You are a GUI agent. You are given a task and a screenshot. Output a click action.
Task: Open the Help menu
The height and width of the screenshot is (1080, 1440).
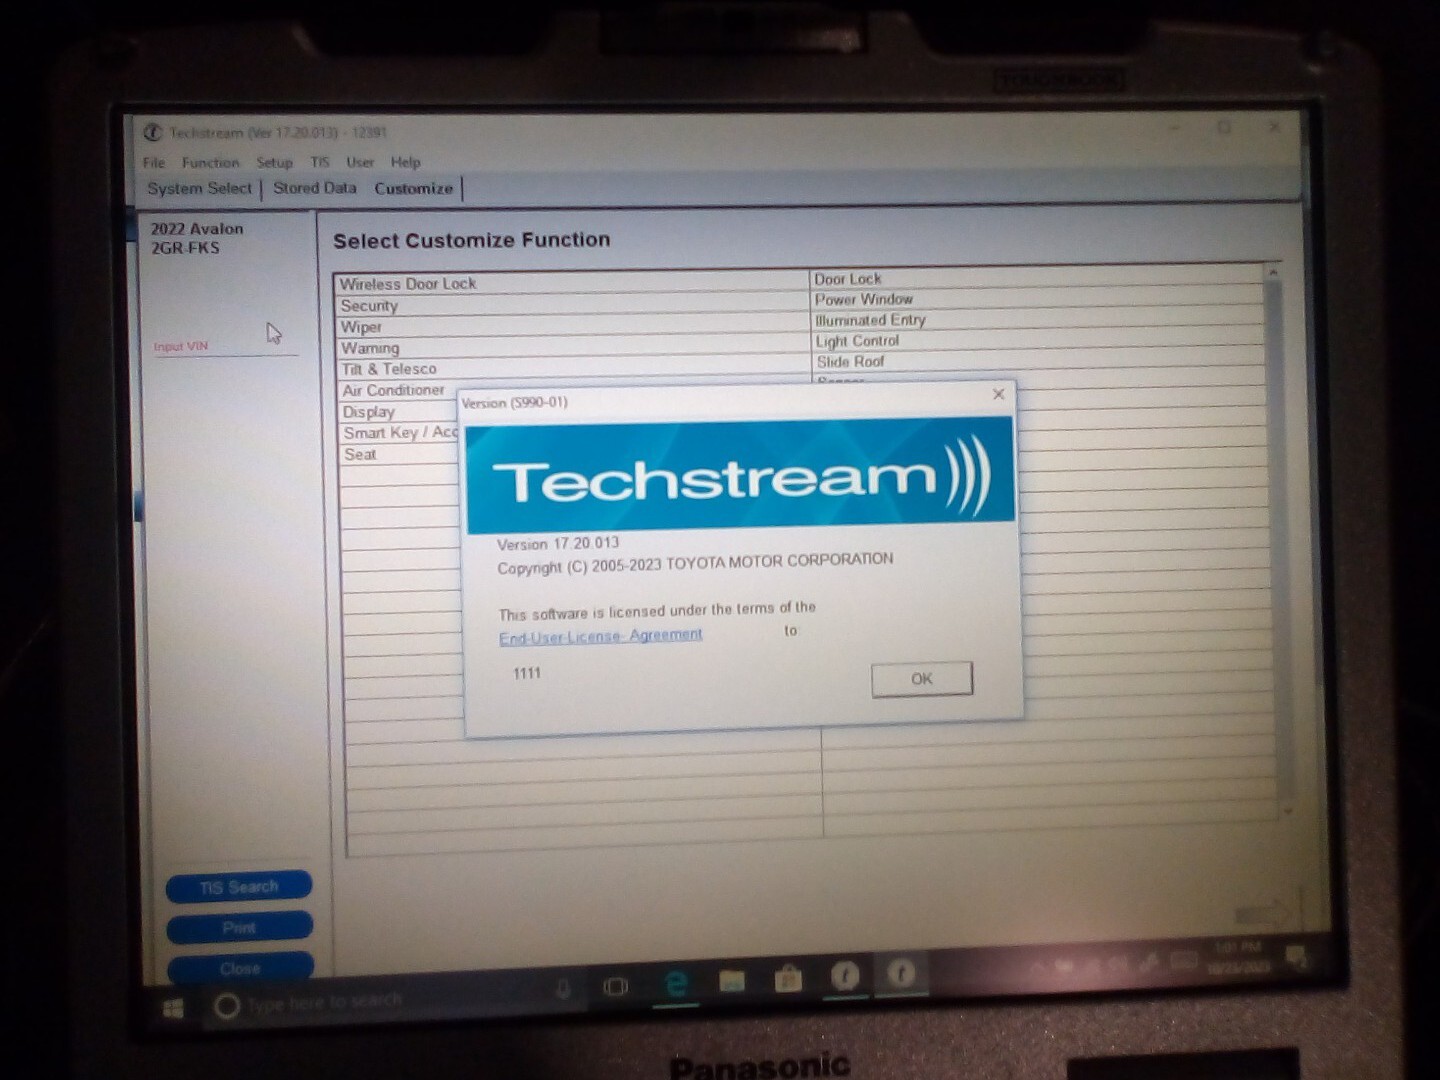click(x=405, y=162)
